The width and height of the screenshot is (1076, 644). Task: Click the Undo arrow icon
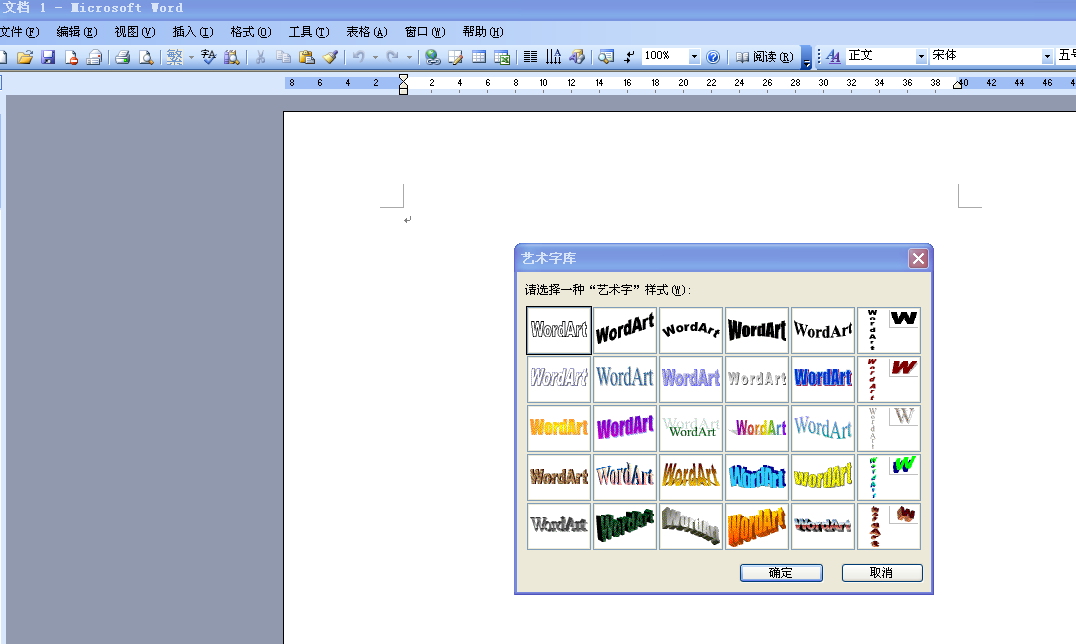(359, 57)
